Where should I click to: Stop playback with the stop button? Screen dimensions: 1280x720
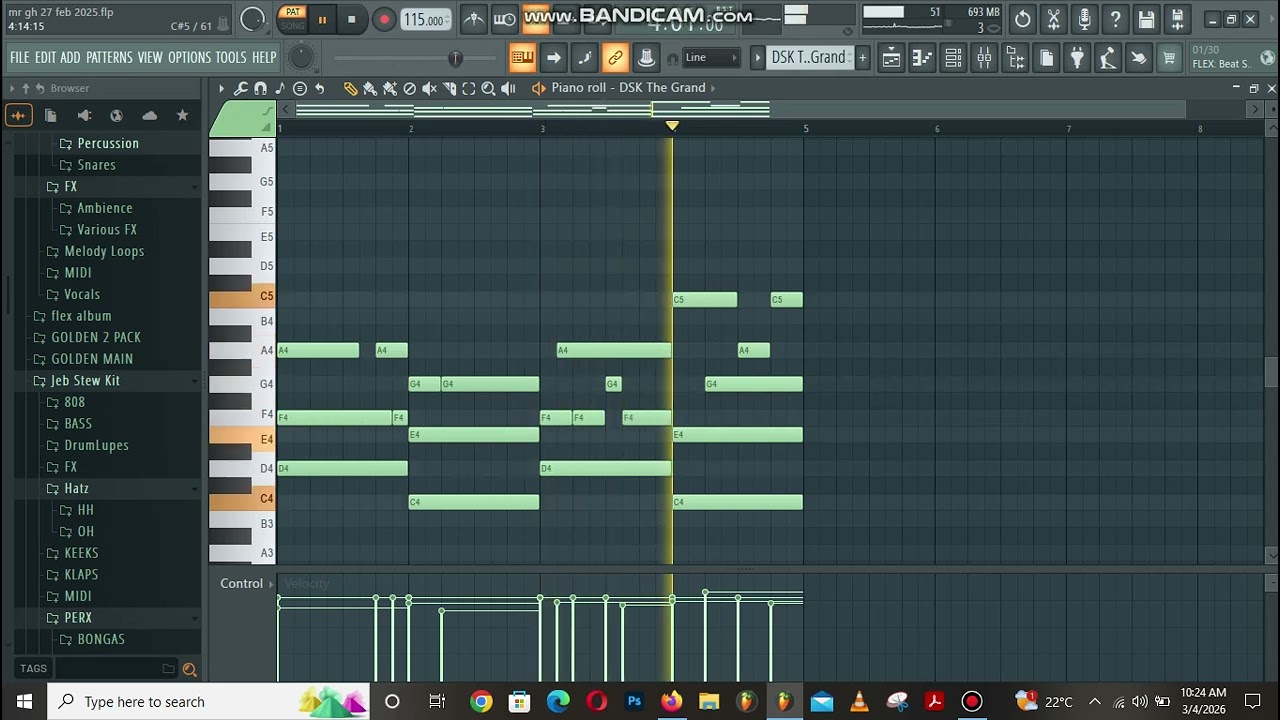coord(351,19)
